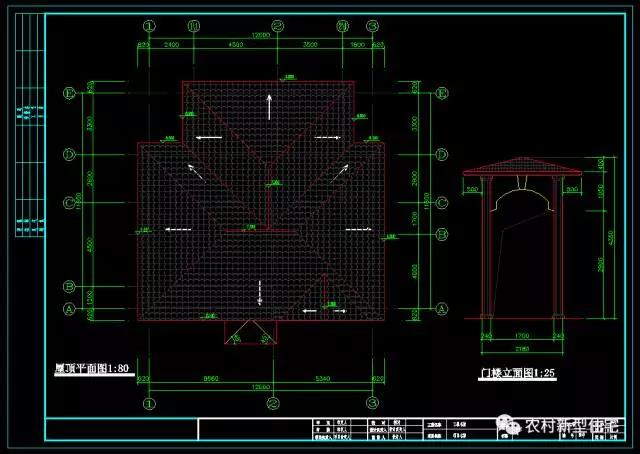Screen dimensions: 640x454
Task: Click axis bubble A right of the plan
Action: [441, 309]
